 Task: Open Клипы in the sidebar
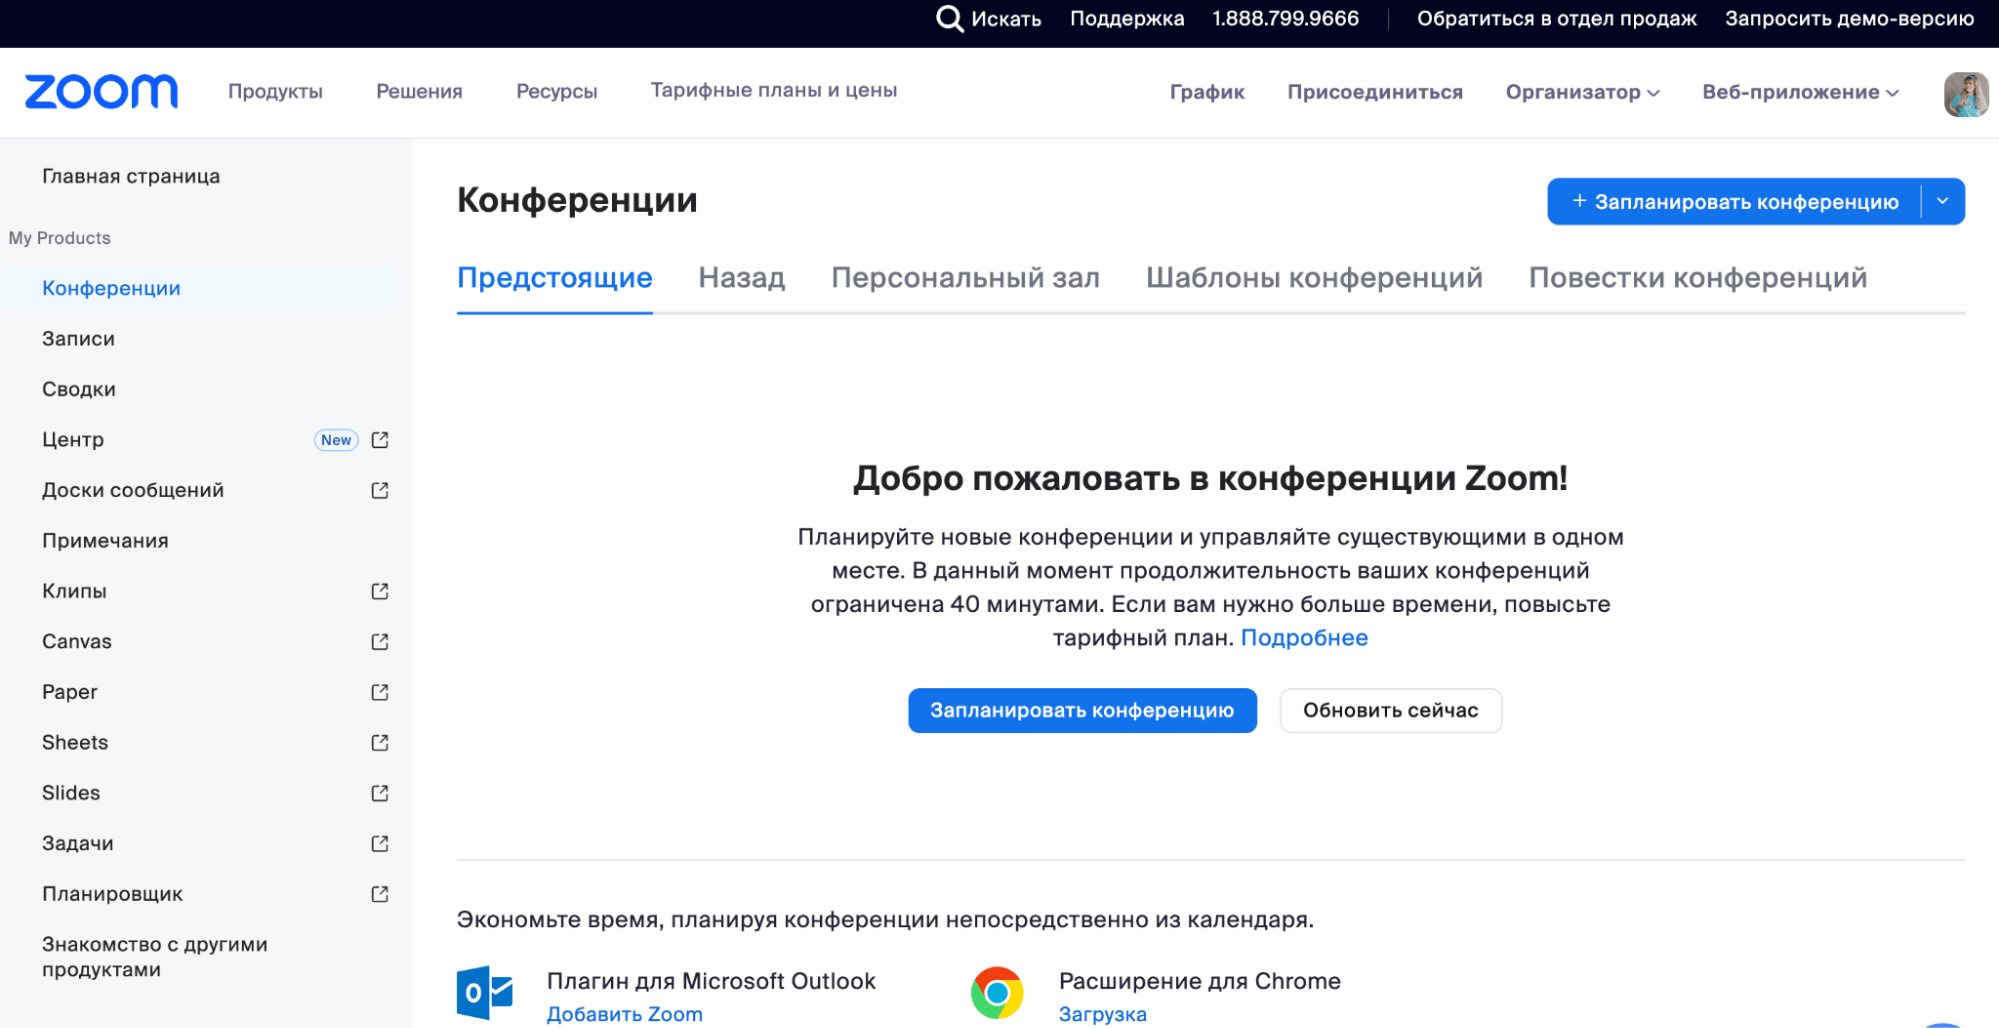74,591
